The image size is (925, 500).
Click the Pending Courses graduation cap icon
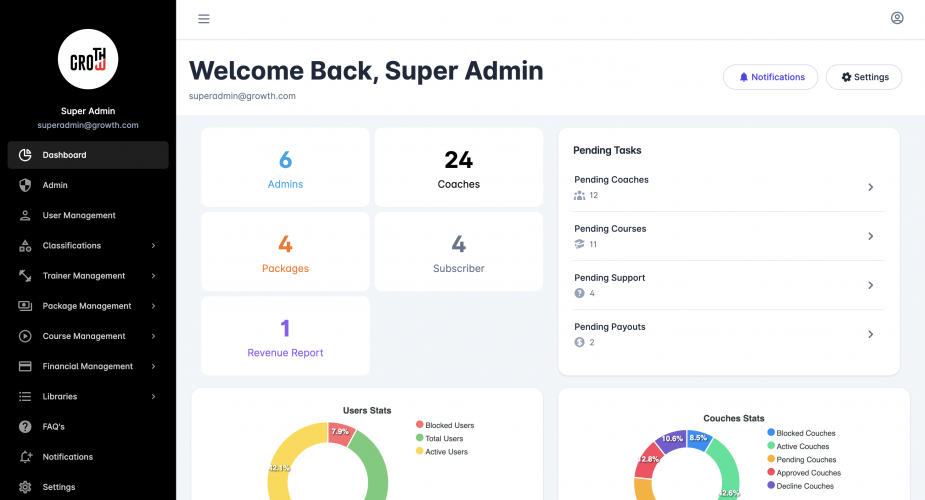579,244
